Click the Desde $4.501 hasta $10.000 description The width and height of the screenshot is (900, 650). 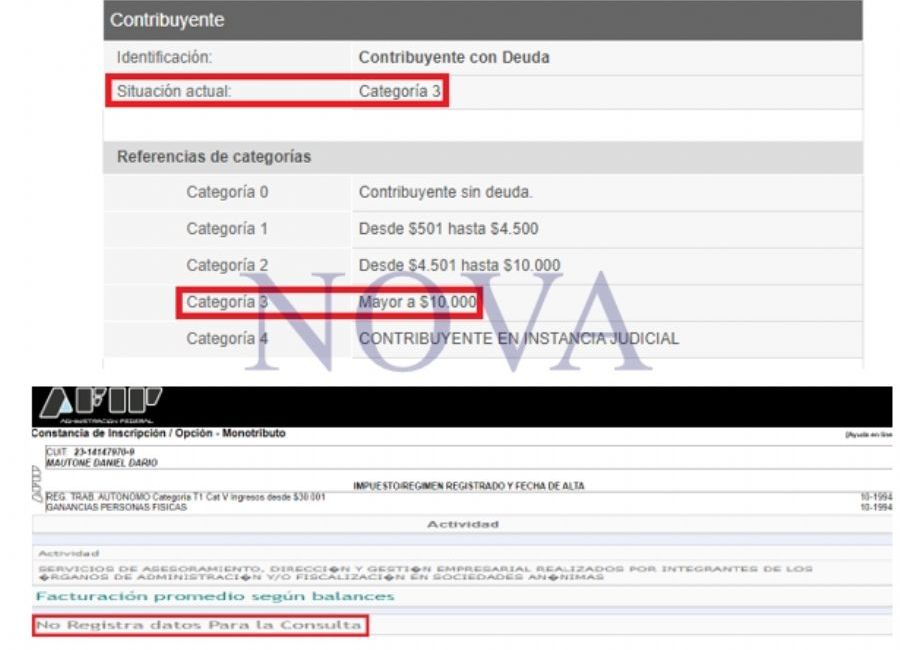point(459,266)
